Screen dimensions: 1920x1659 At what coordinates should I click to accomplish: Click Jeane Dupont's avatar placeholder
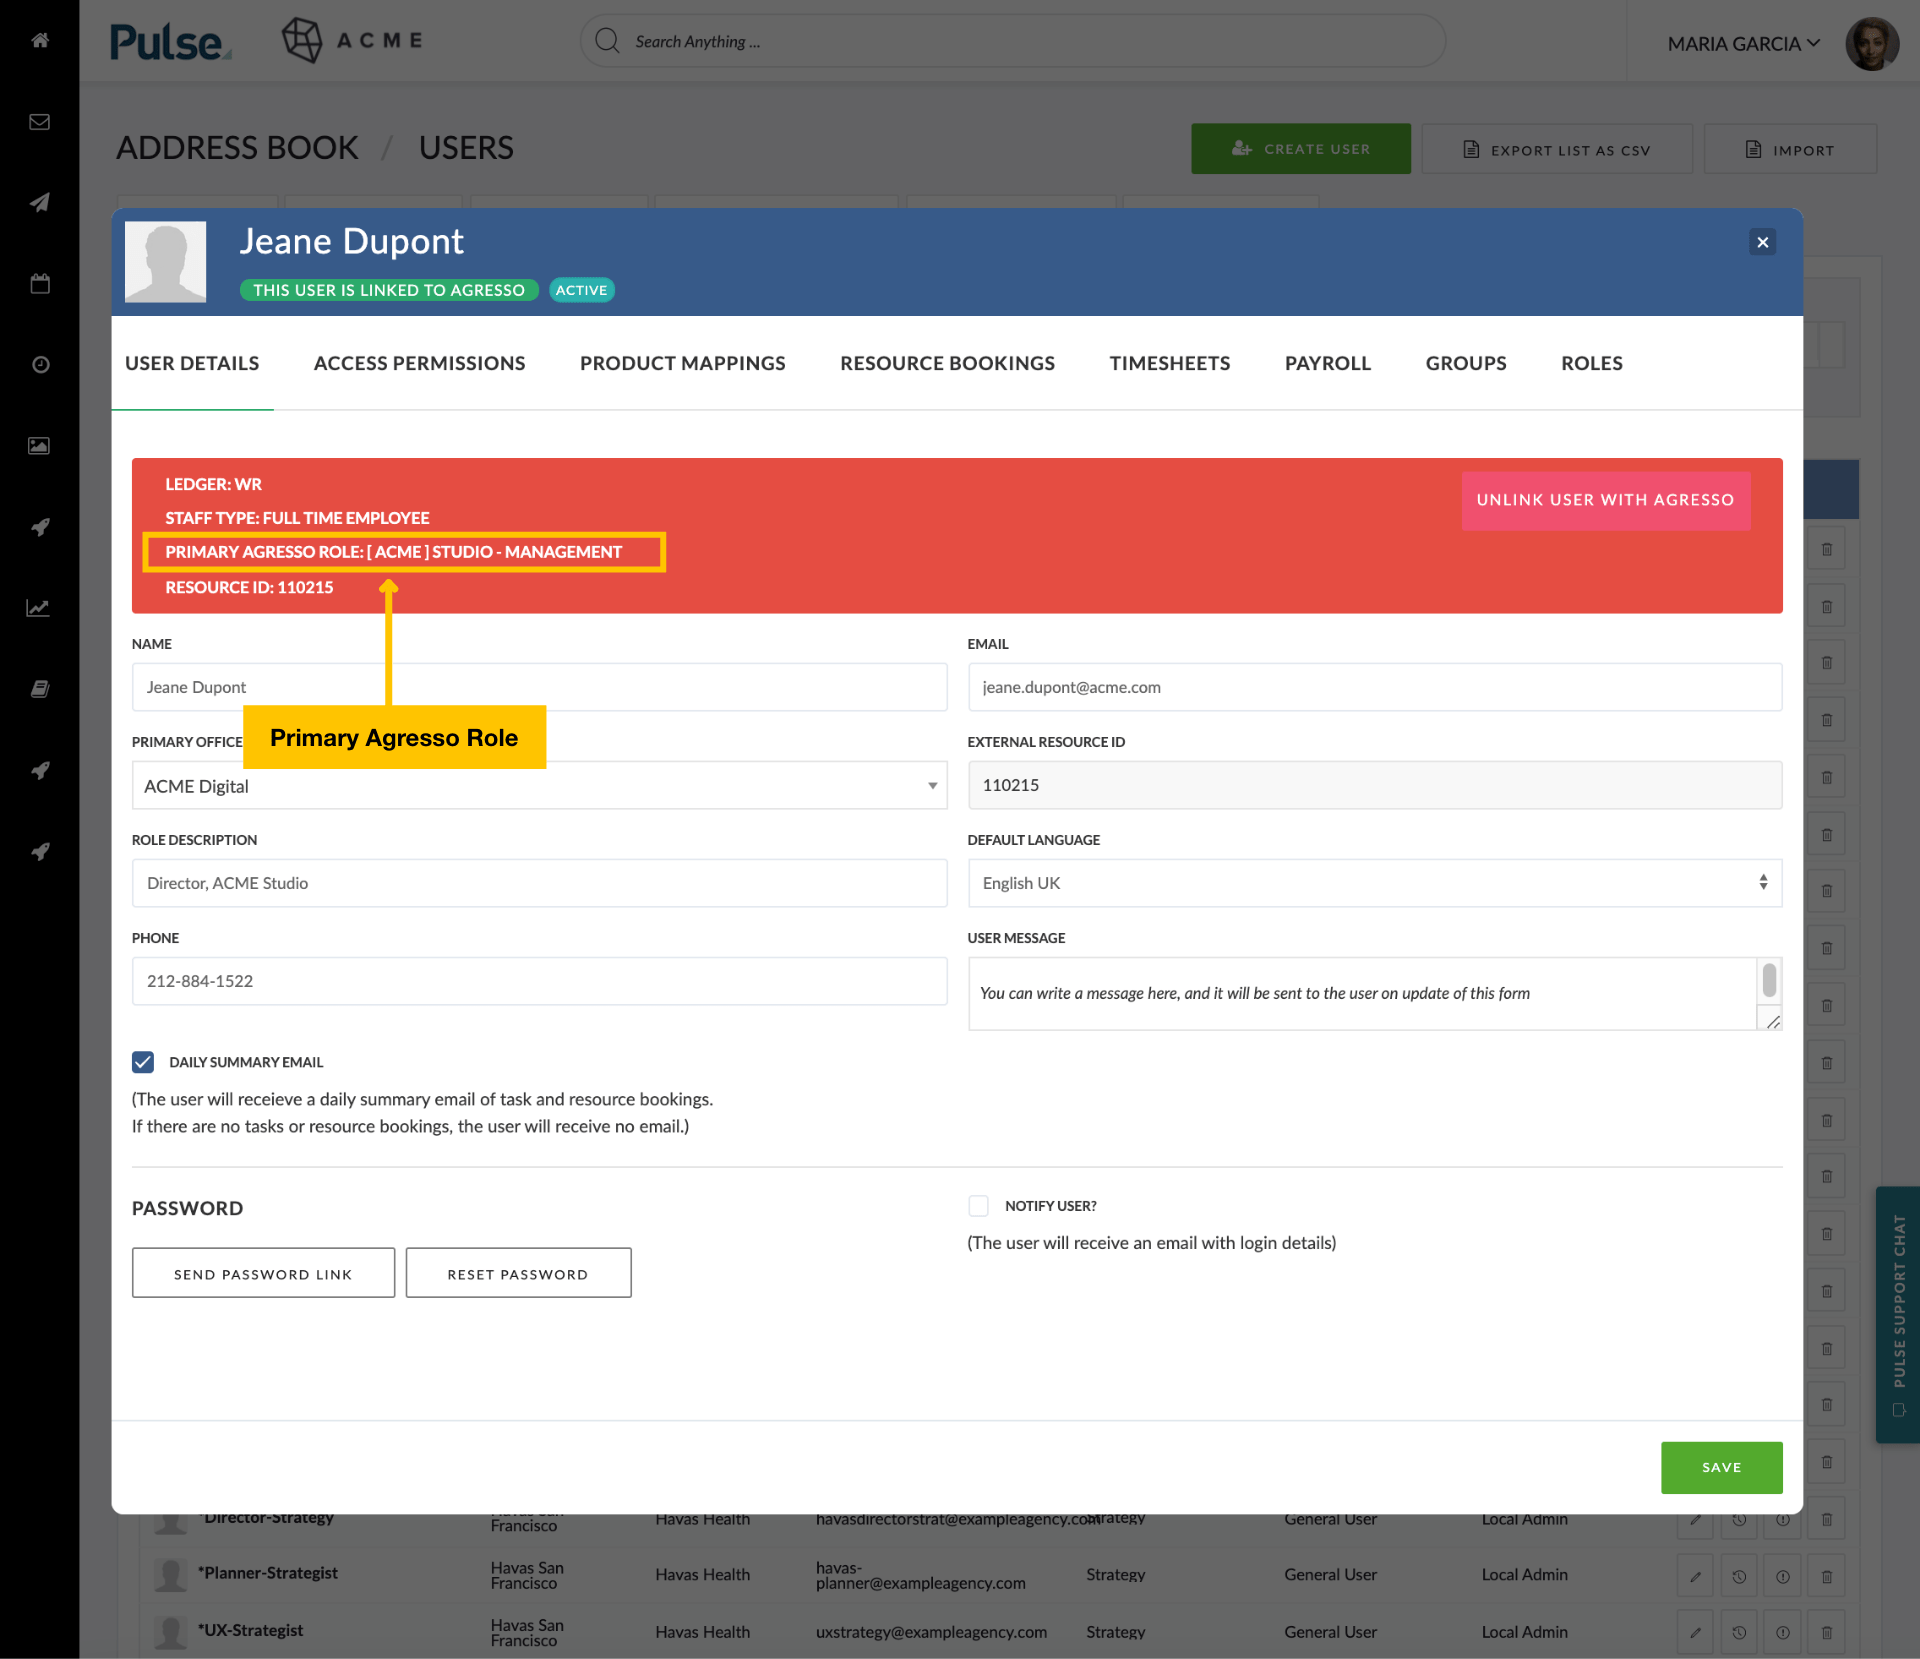click(x=165, y=261)
